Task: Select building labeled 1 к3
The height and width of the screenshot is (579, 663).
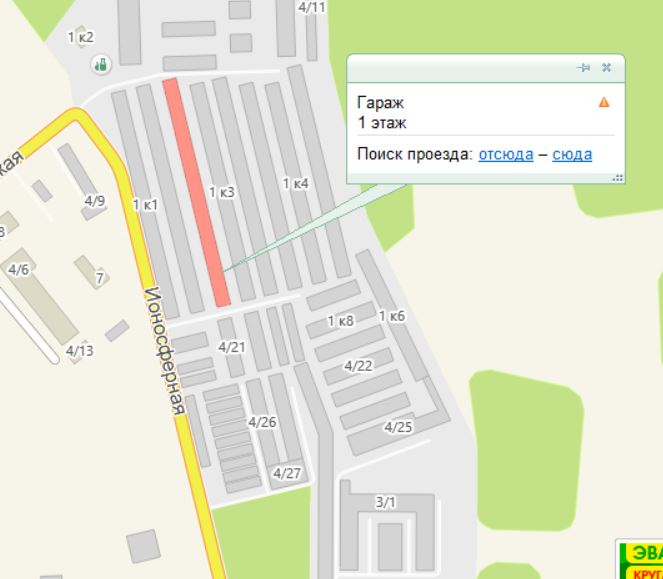Action: click(222, 192)
